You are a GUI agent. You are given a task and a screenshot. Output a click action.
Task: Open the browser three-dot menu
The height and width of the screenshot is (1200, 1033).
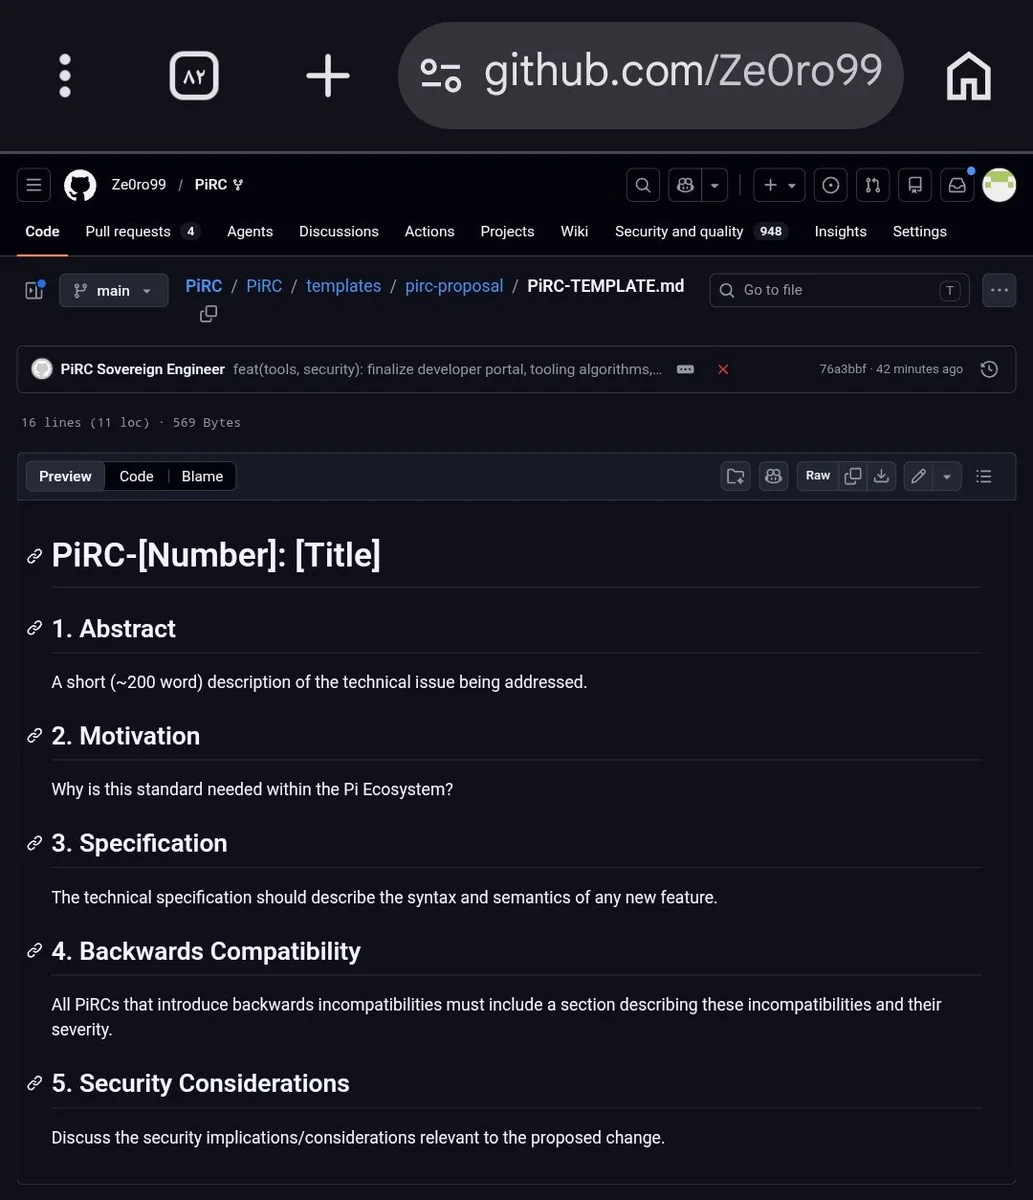[x=65, y=76]
